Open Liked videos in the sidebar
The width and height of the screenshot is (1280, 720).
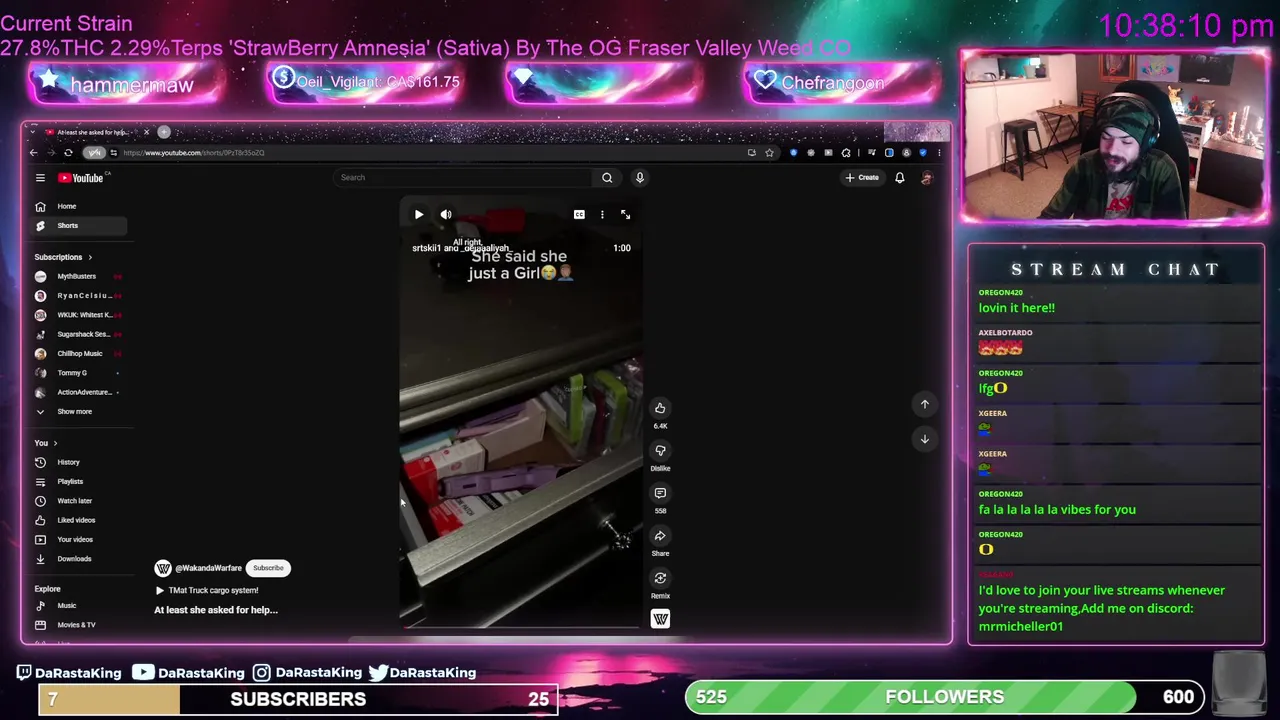click(78, 520)
